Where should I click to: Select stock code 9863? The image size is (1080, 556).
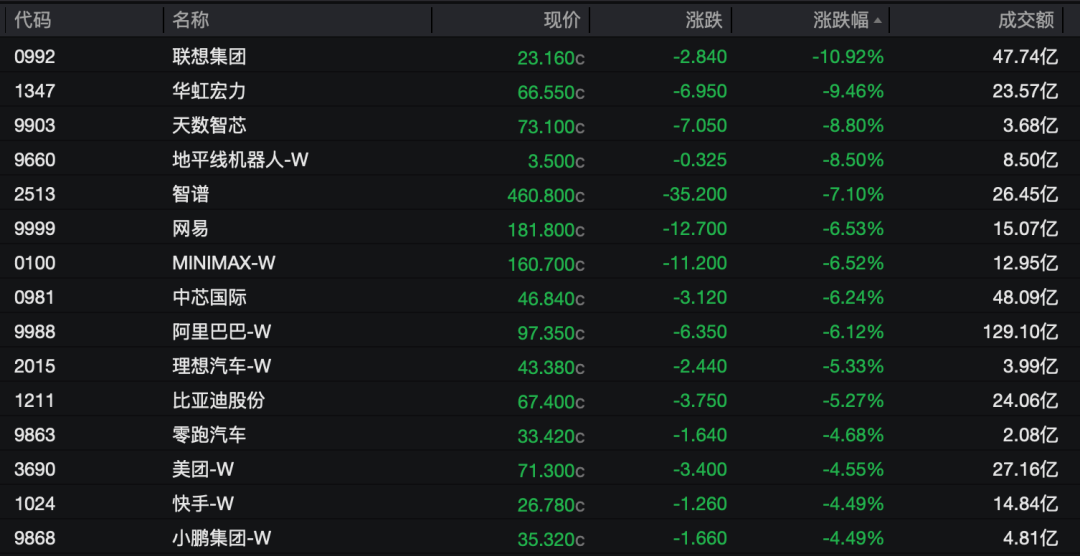(34, 435)
